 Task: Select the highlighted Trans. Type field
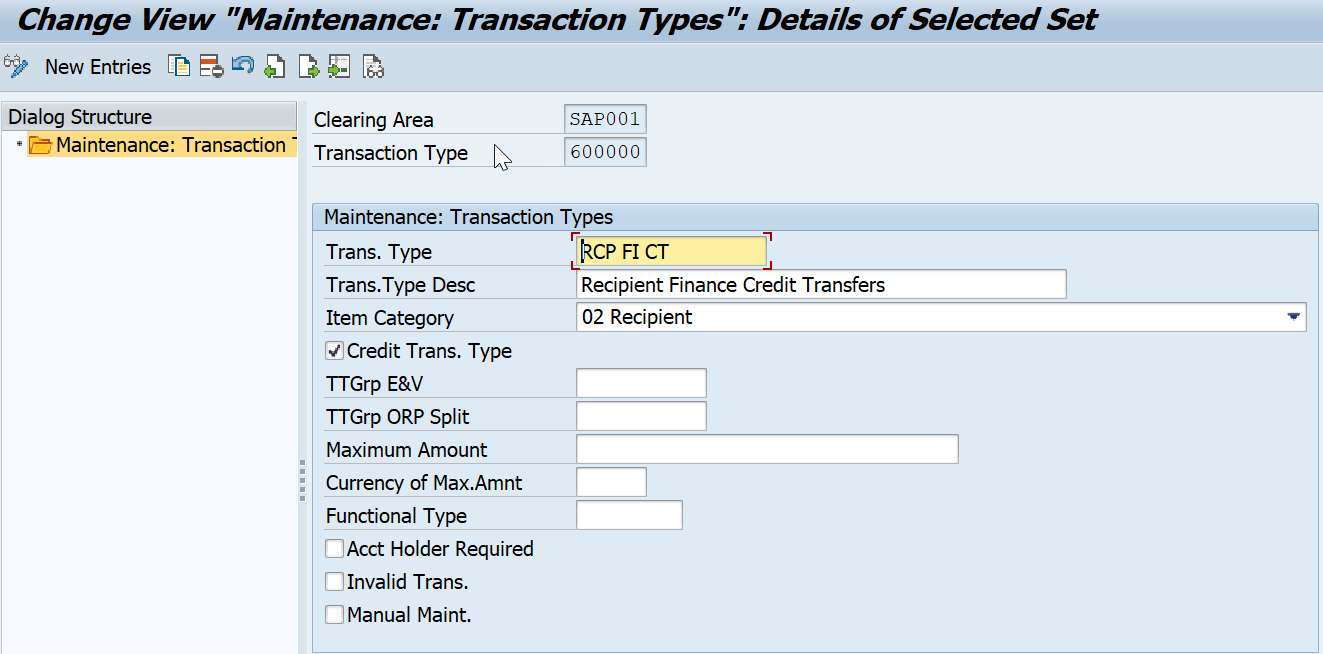[670, 251]
